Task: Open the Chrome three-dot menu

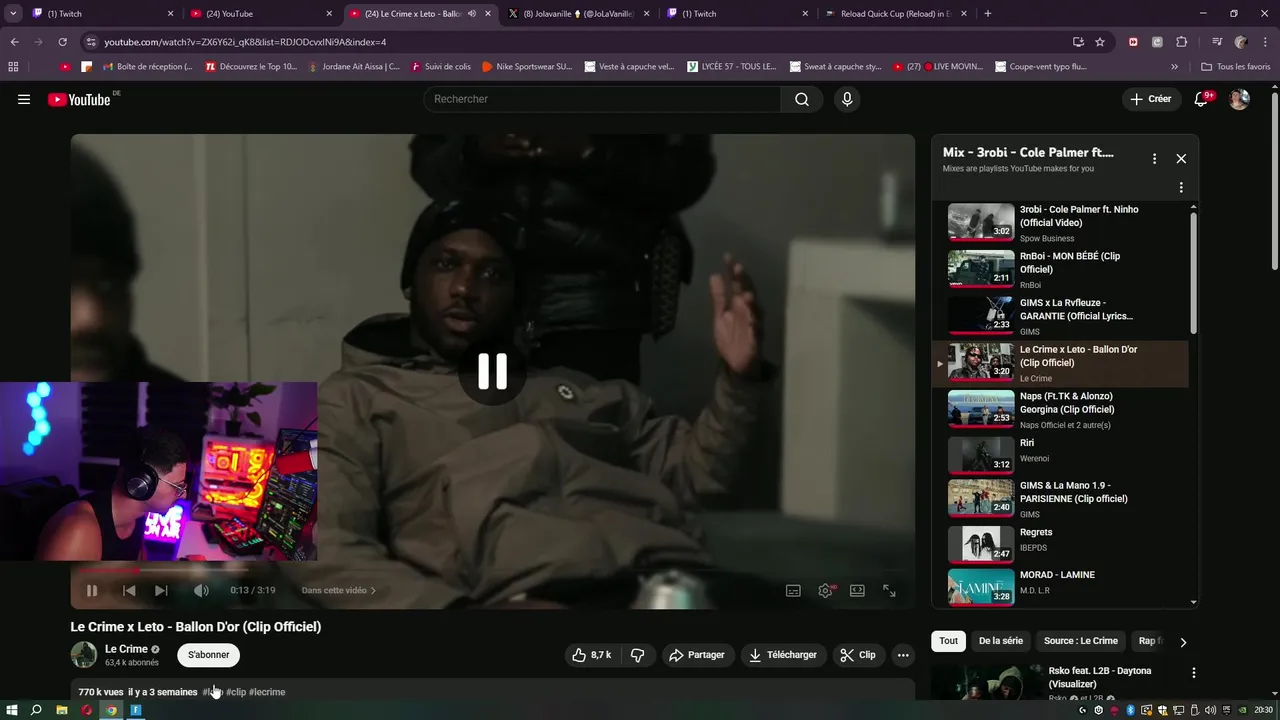Action: pyautogui.click(x=1265, y=42)
